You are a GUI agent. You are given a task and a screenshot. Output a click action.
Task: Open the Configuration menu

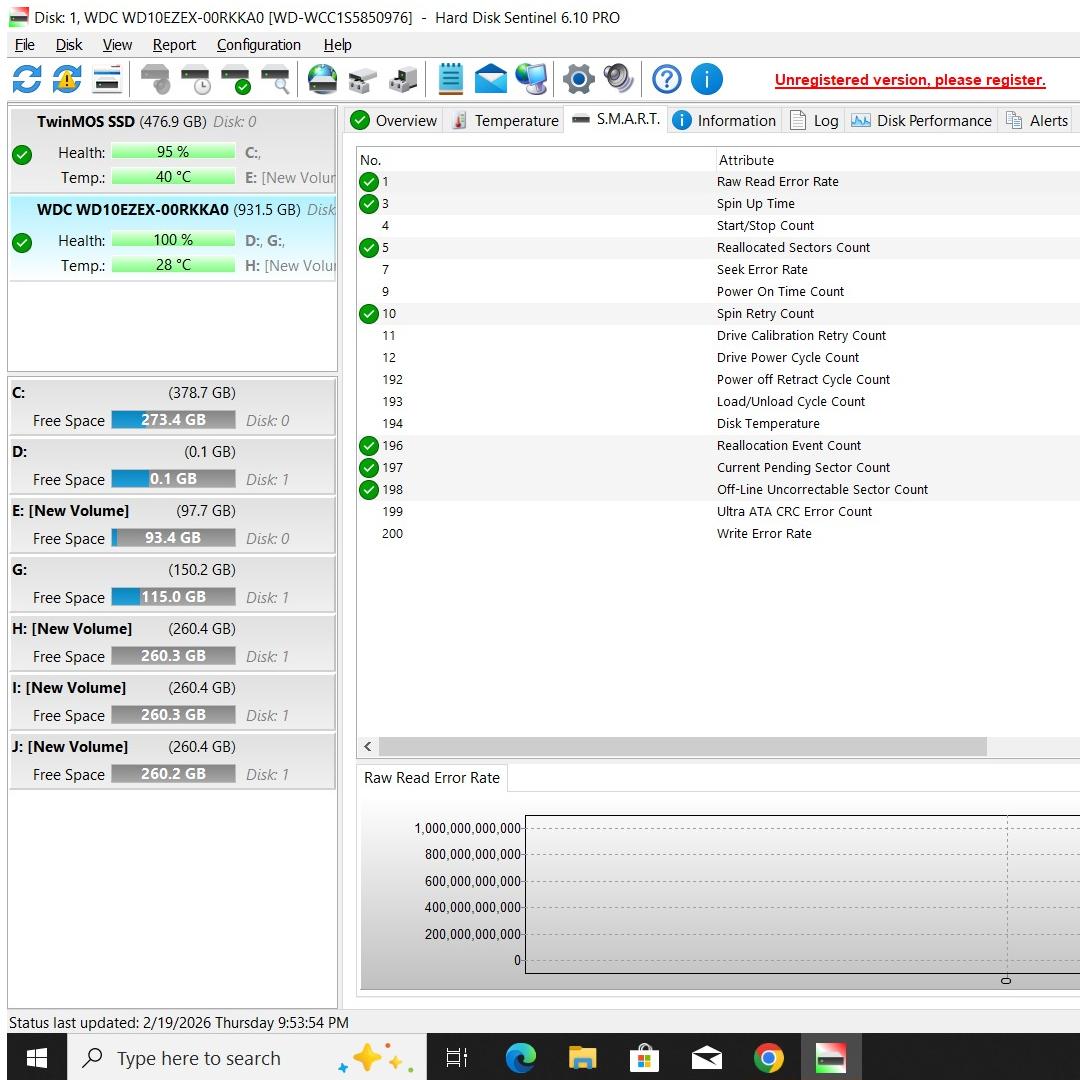(258, 45)
